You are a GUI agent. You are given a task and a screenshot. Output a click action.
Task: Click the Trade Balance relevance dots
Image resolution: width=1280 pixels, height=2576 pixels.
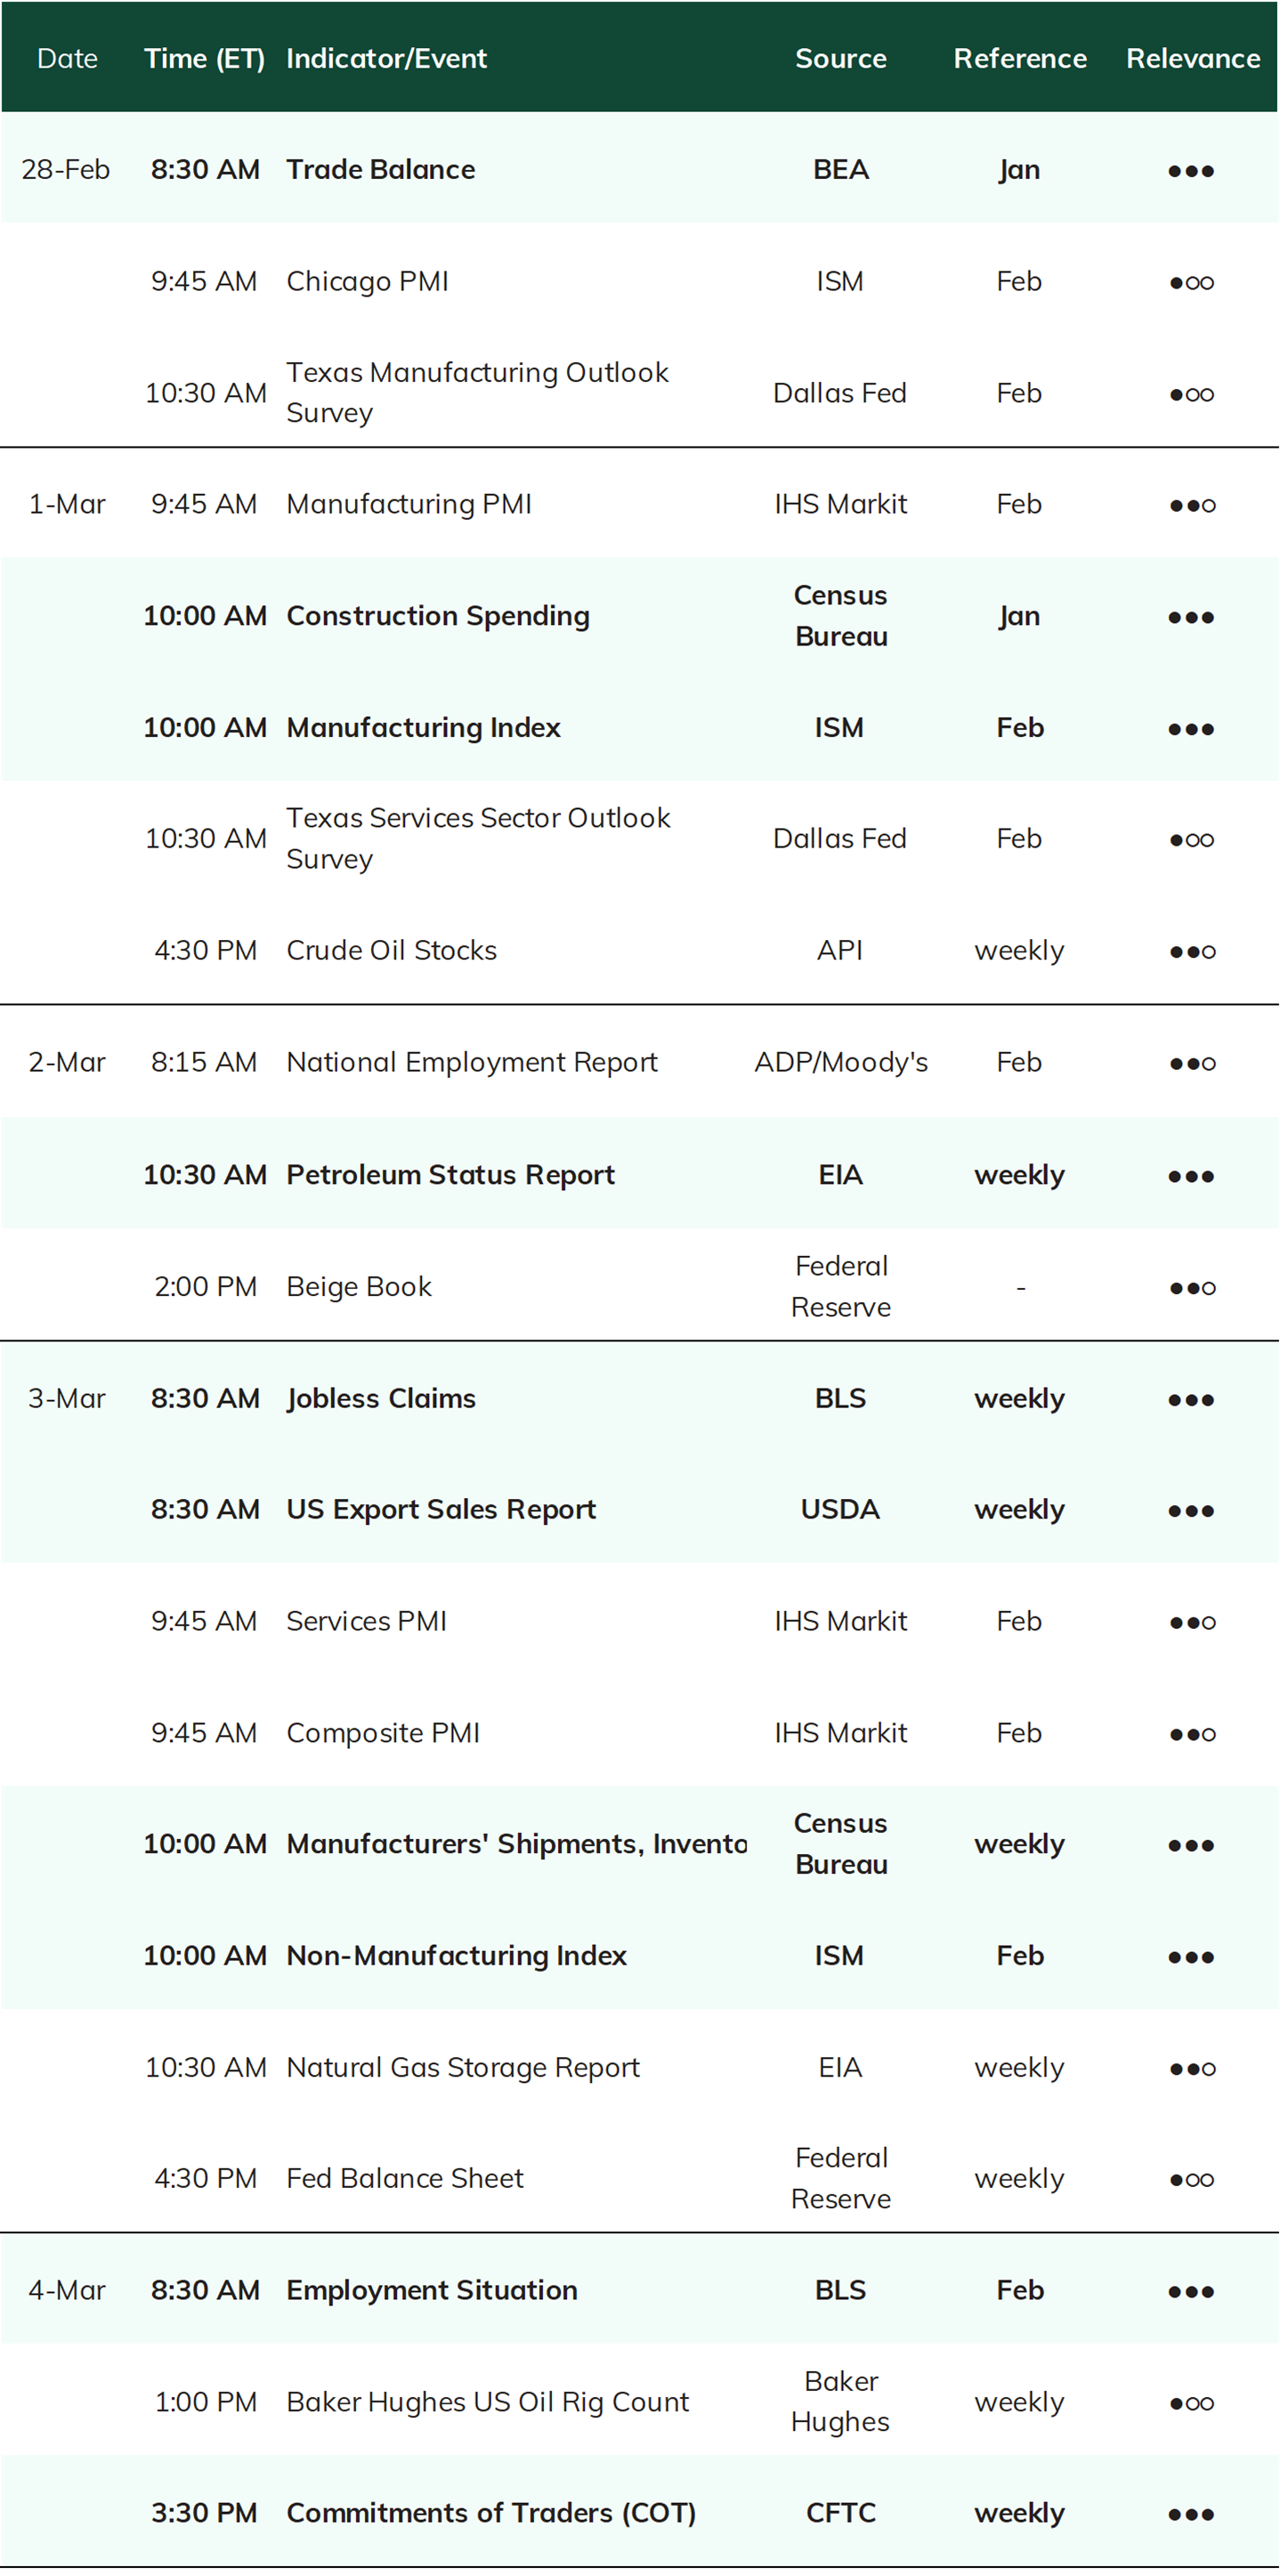point(1191,171)
